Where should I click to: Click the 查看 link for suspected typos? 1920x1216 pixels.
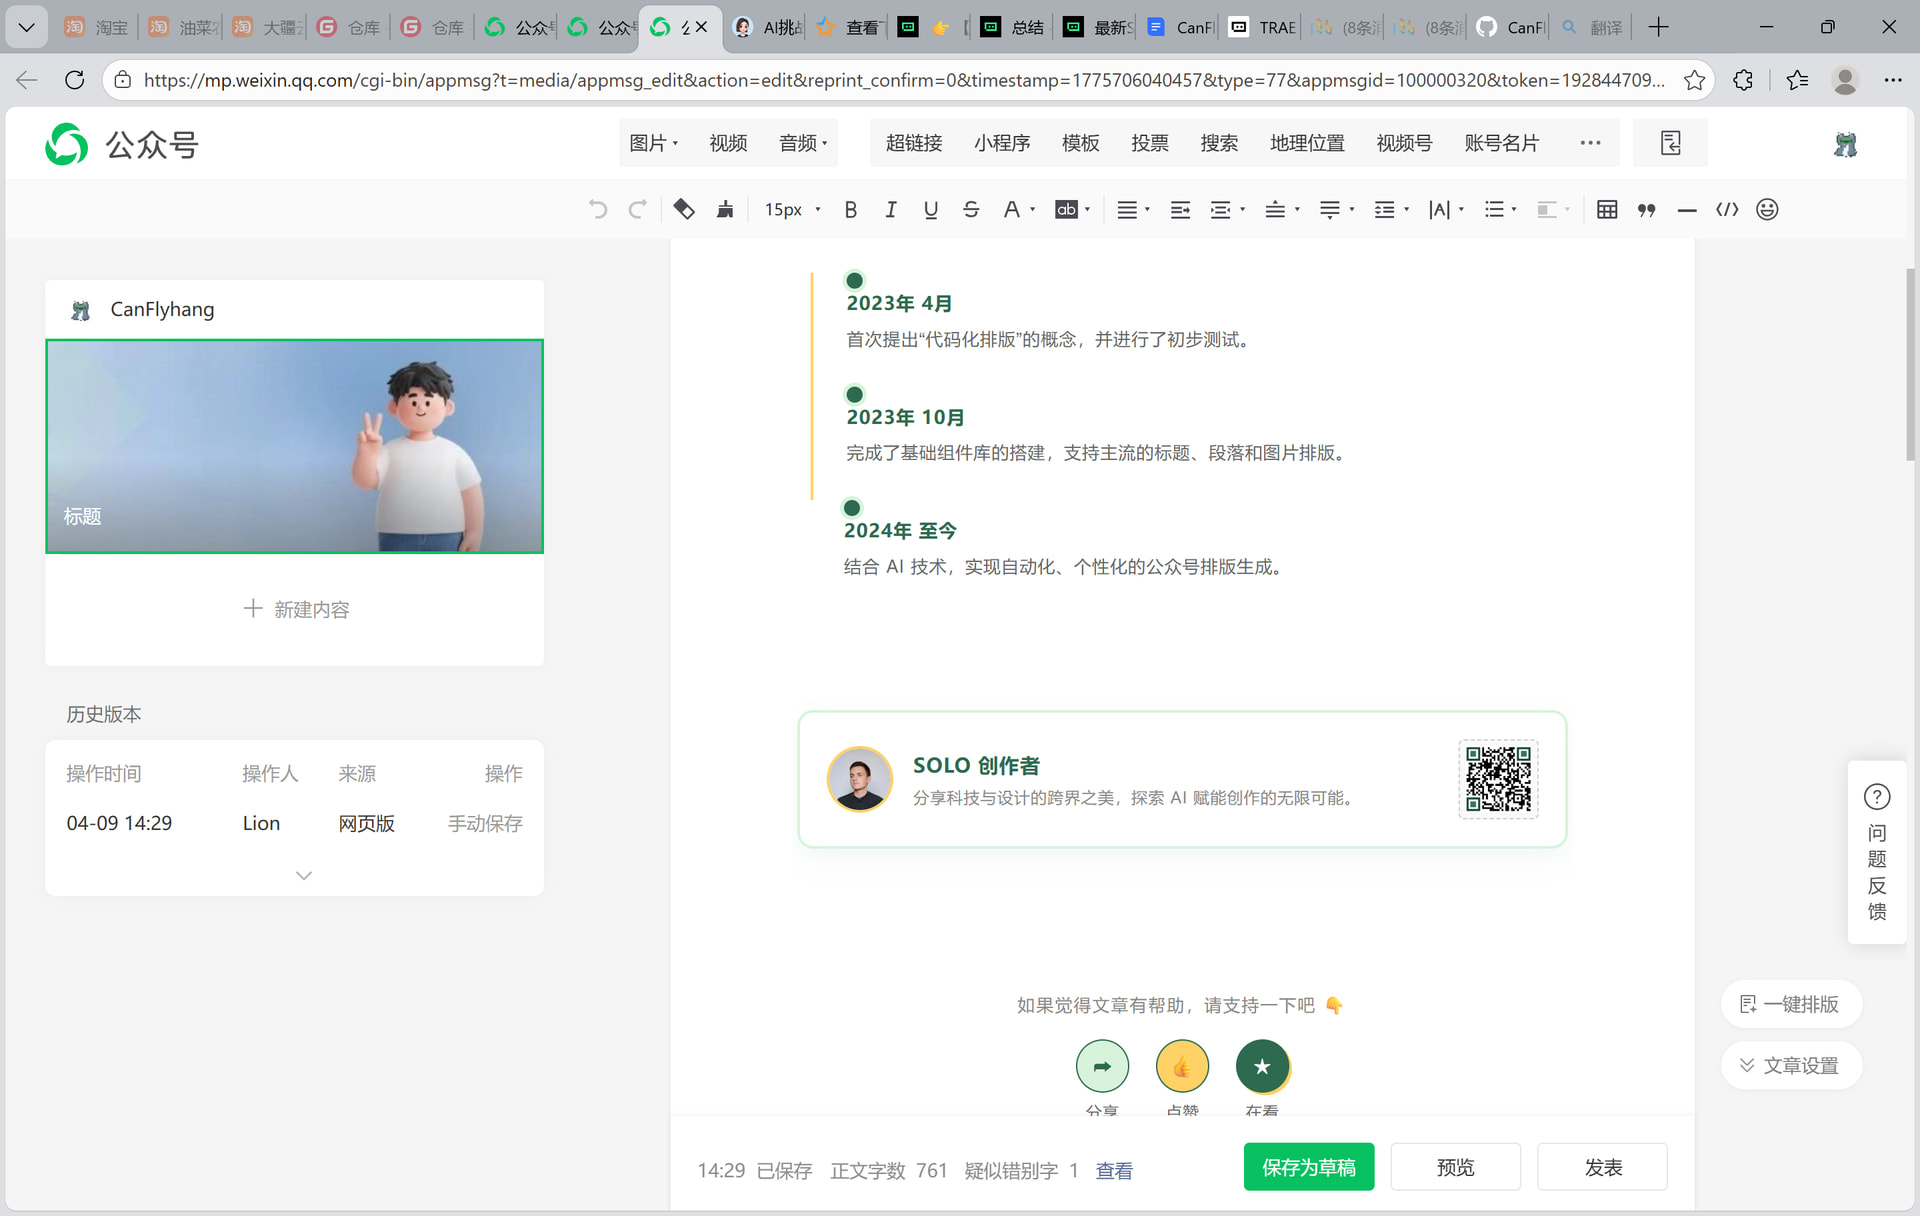[1114, 1171]
